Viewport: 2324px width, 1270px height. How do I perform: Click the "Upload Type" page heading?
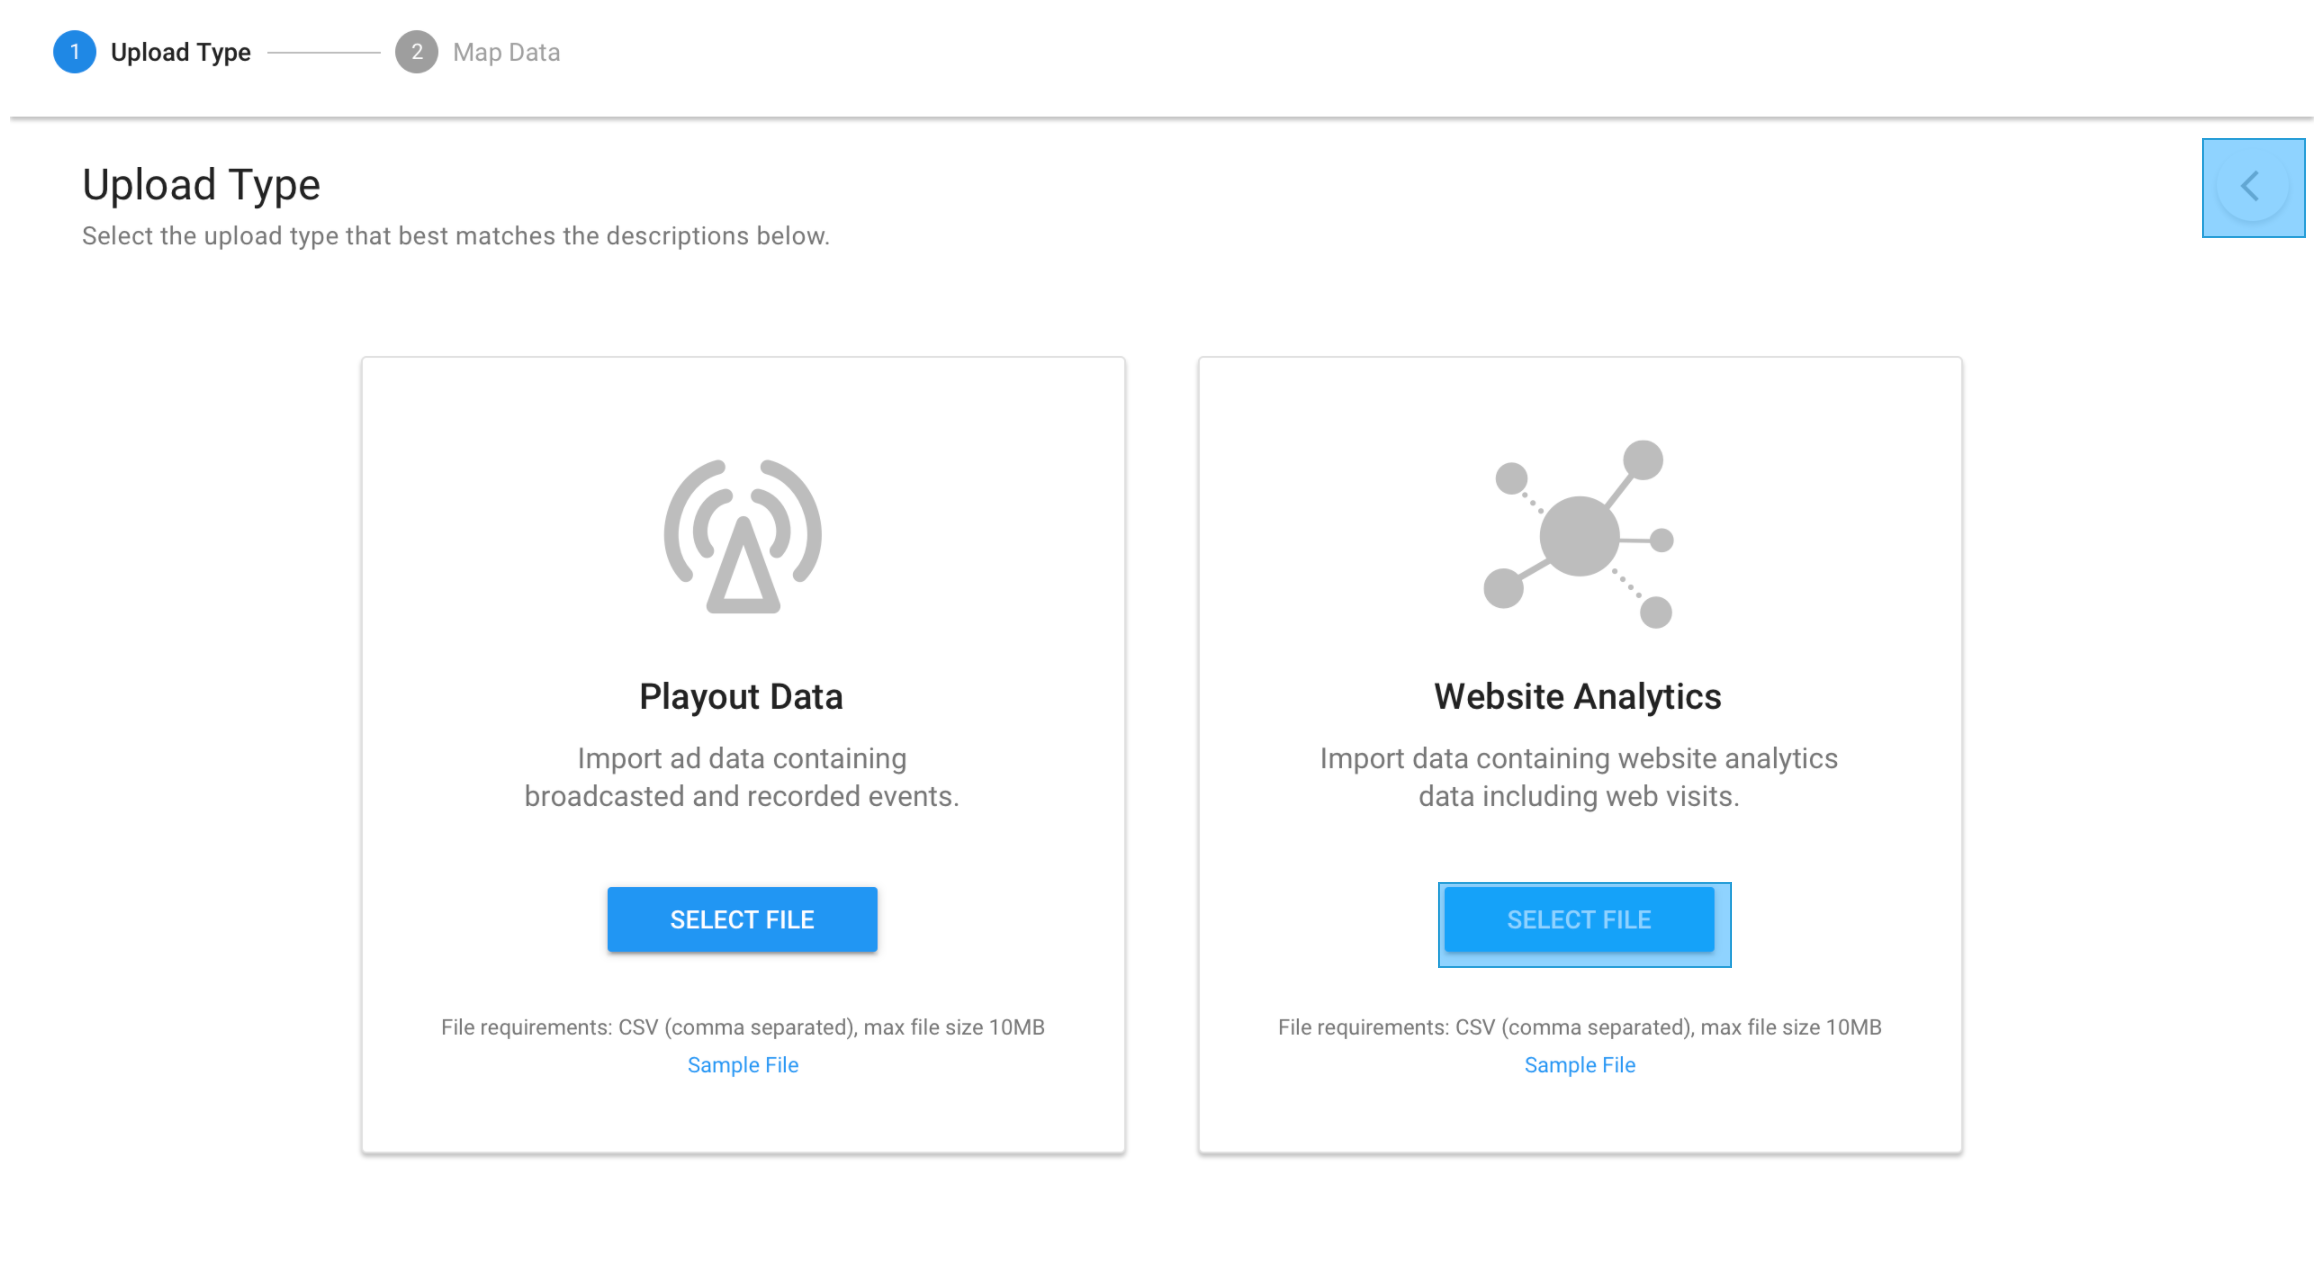[201, 185]
